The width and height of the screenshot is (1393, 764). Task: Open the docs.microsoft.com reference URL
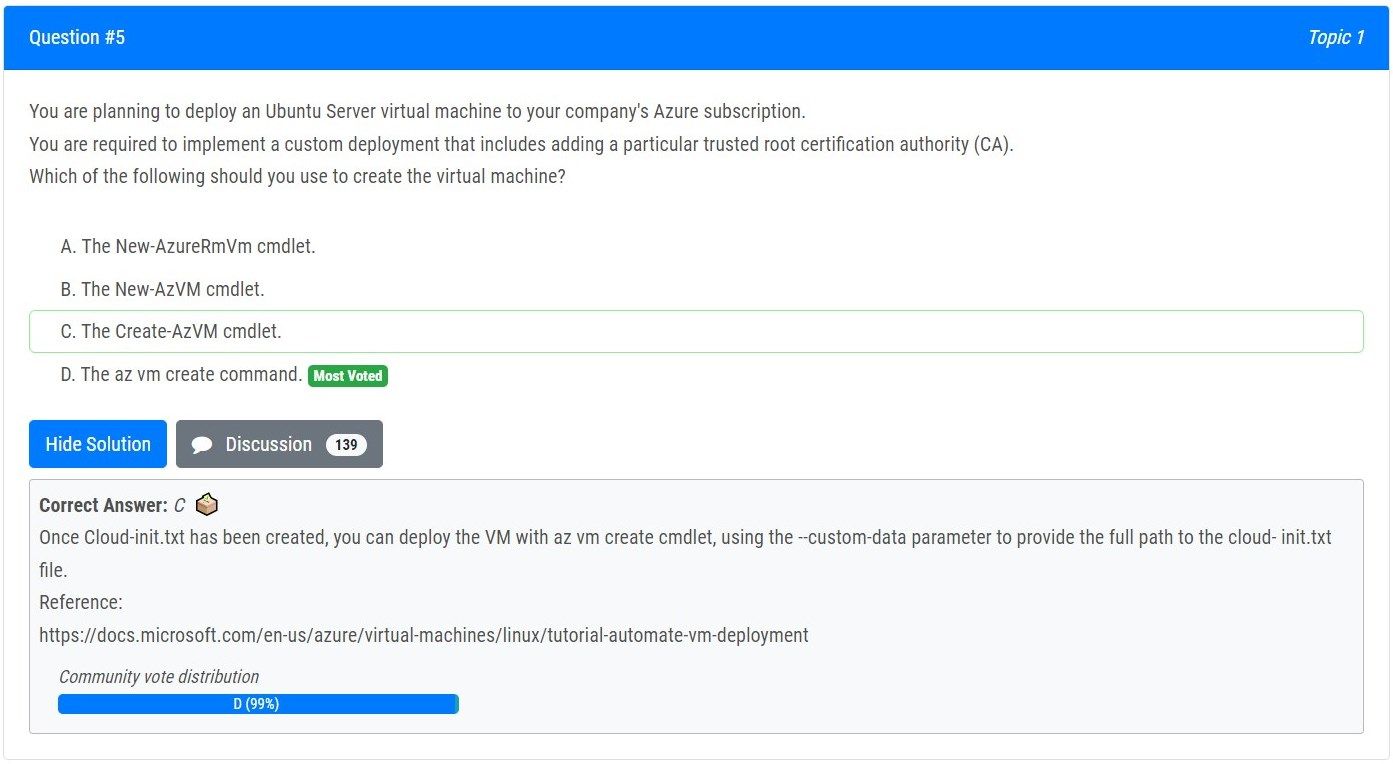coord(424,635)
